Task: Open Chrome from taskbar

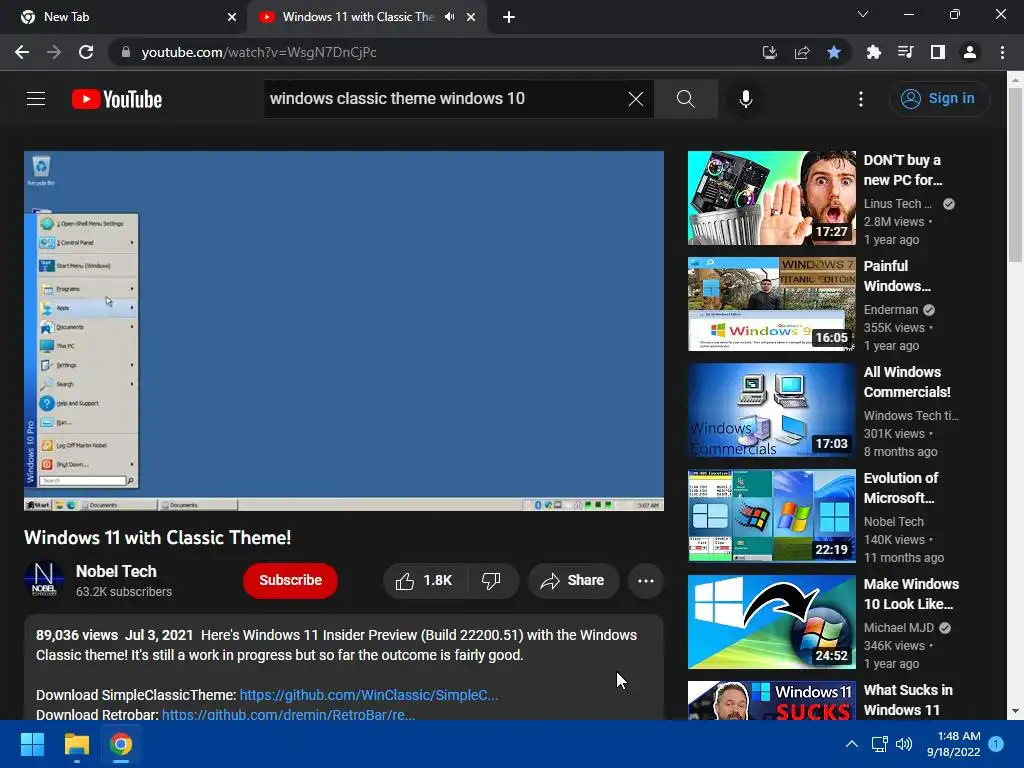Action: (121, 744)
